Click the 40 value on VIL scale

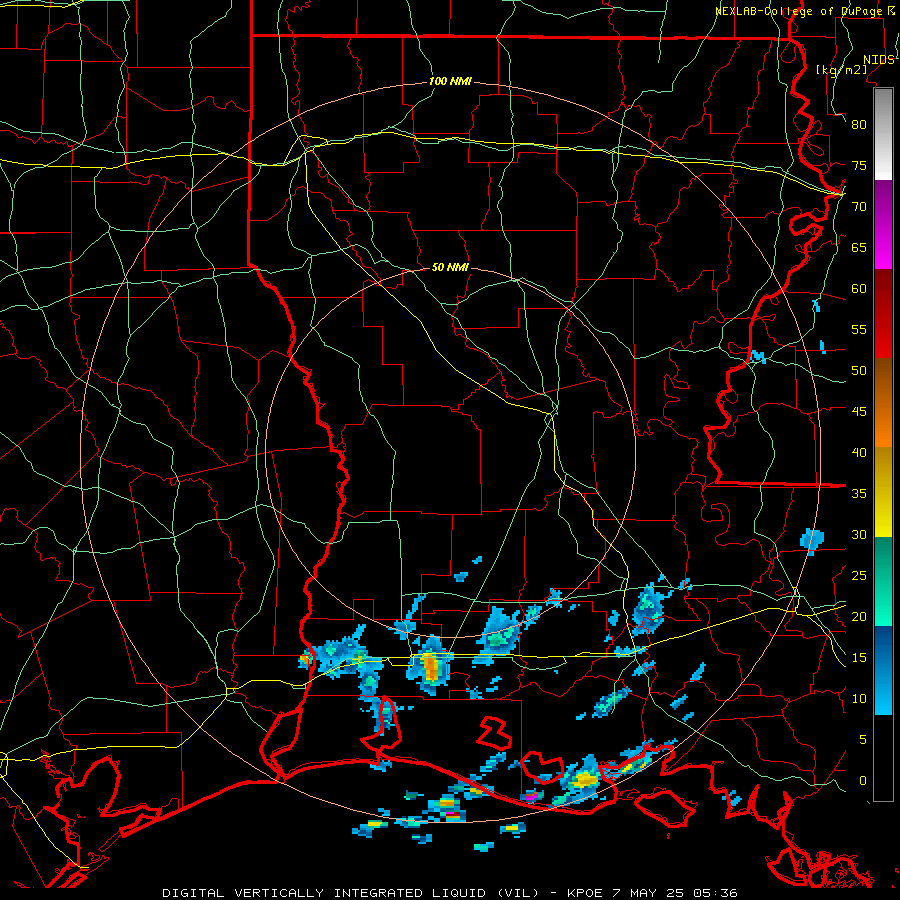coord(859,452)
